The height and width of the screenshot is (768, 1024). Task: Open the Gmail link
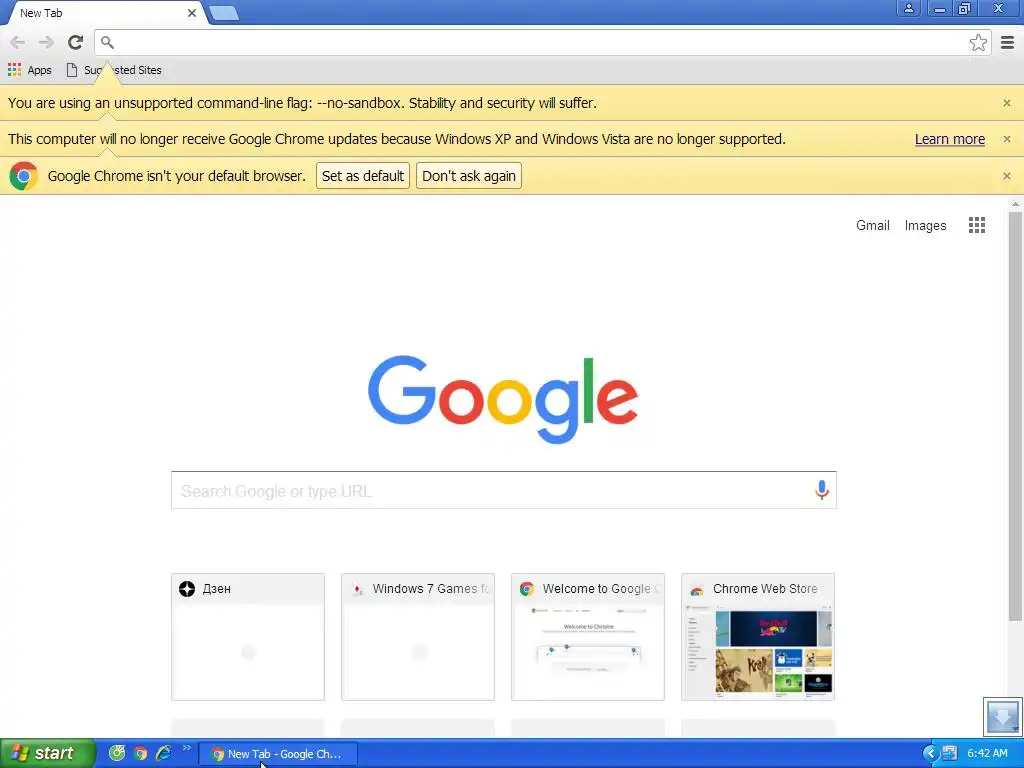pos(872,225)
